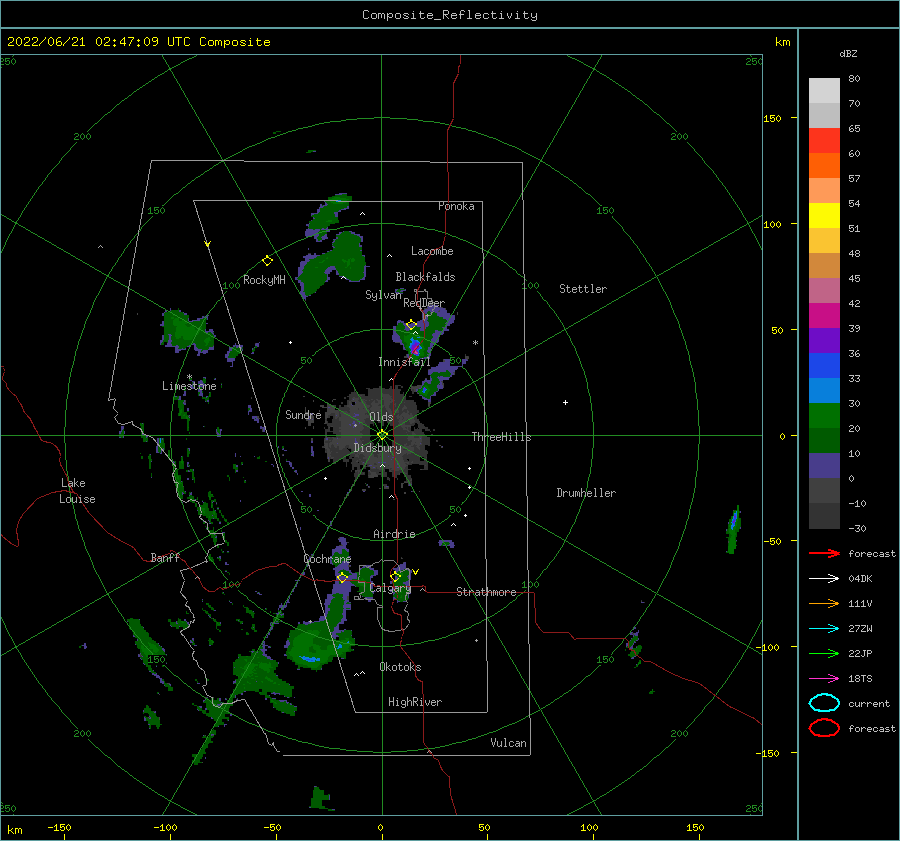Image resolution: width=900 pixels, height=841 pixels.
Task: Click the Limestone label
Action: (x=189, y=386)
